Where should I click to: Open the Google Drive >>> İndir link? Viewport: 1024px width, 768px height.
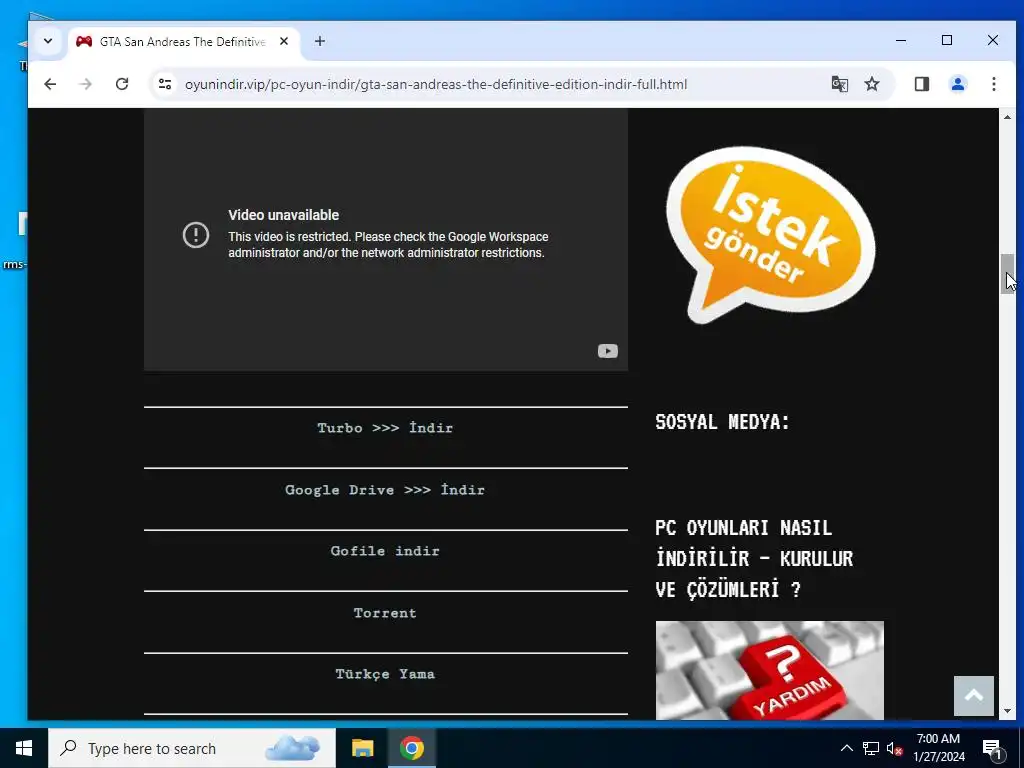385,490
